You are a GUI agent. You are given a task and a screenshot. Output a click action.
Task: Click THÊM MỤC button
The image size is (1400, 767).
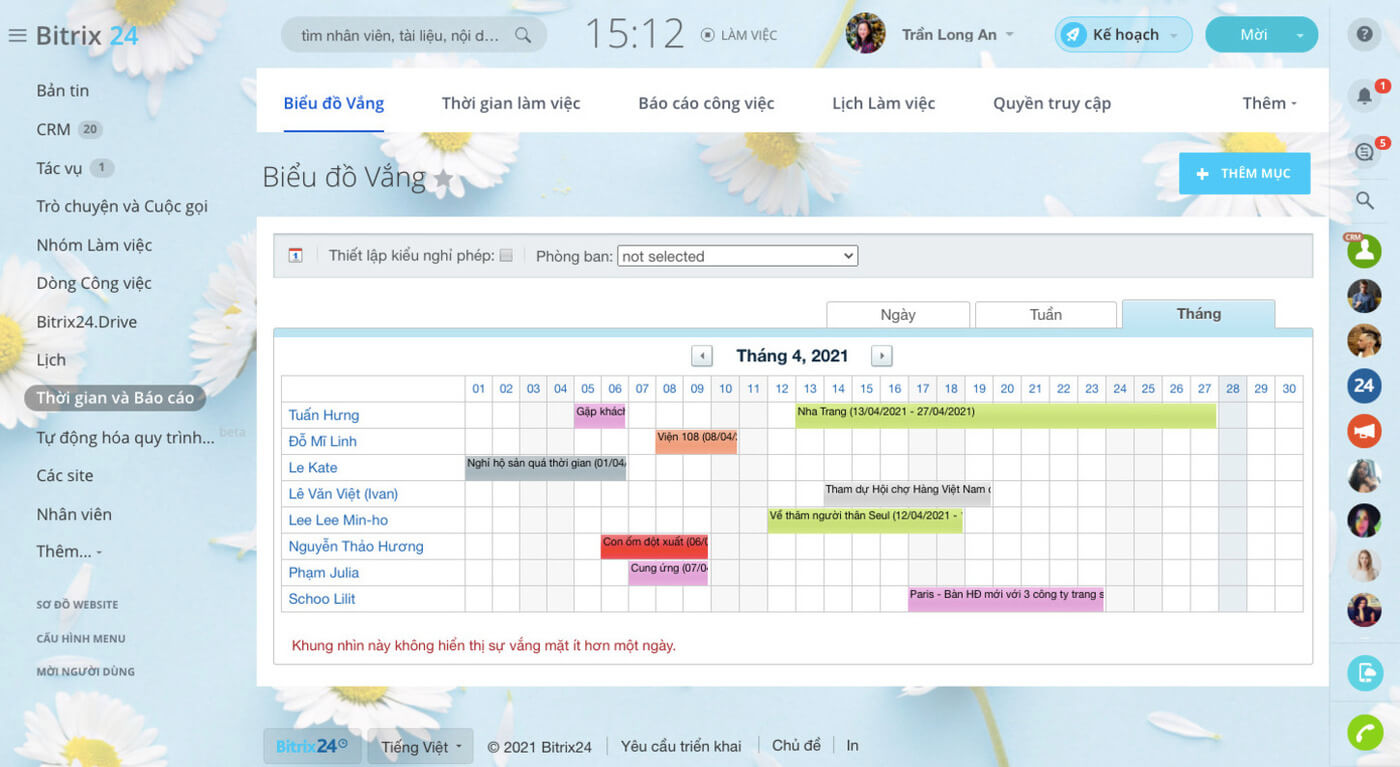(x=1244, y=173)
